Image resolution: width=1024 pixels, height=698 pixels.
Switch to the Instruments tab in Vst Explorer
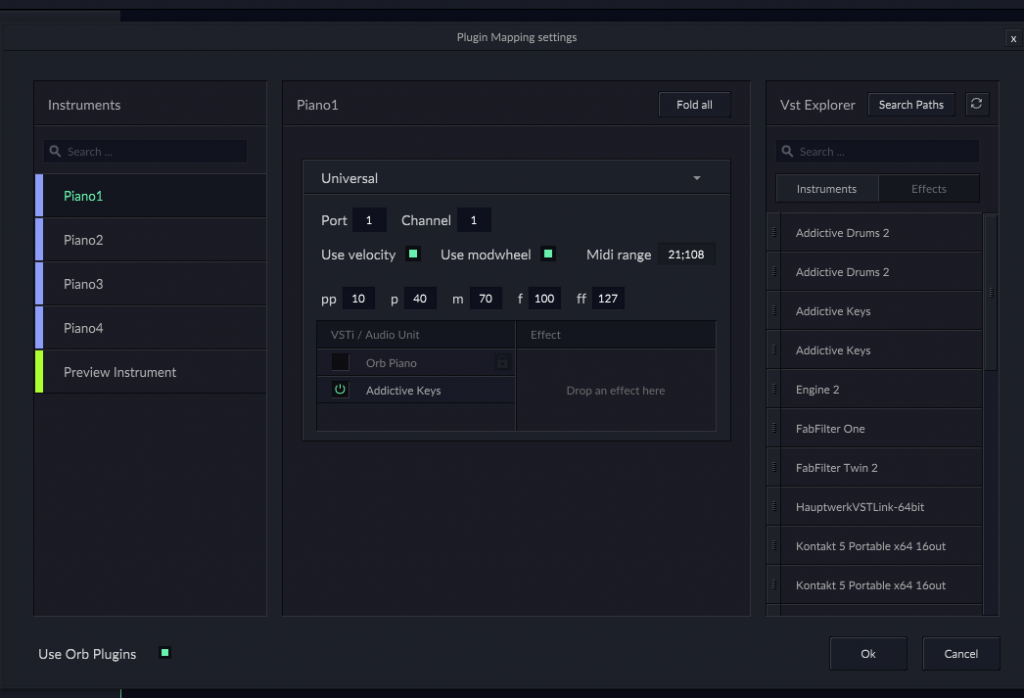pyautogui.click(x=826, y=189)
